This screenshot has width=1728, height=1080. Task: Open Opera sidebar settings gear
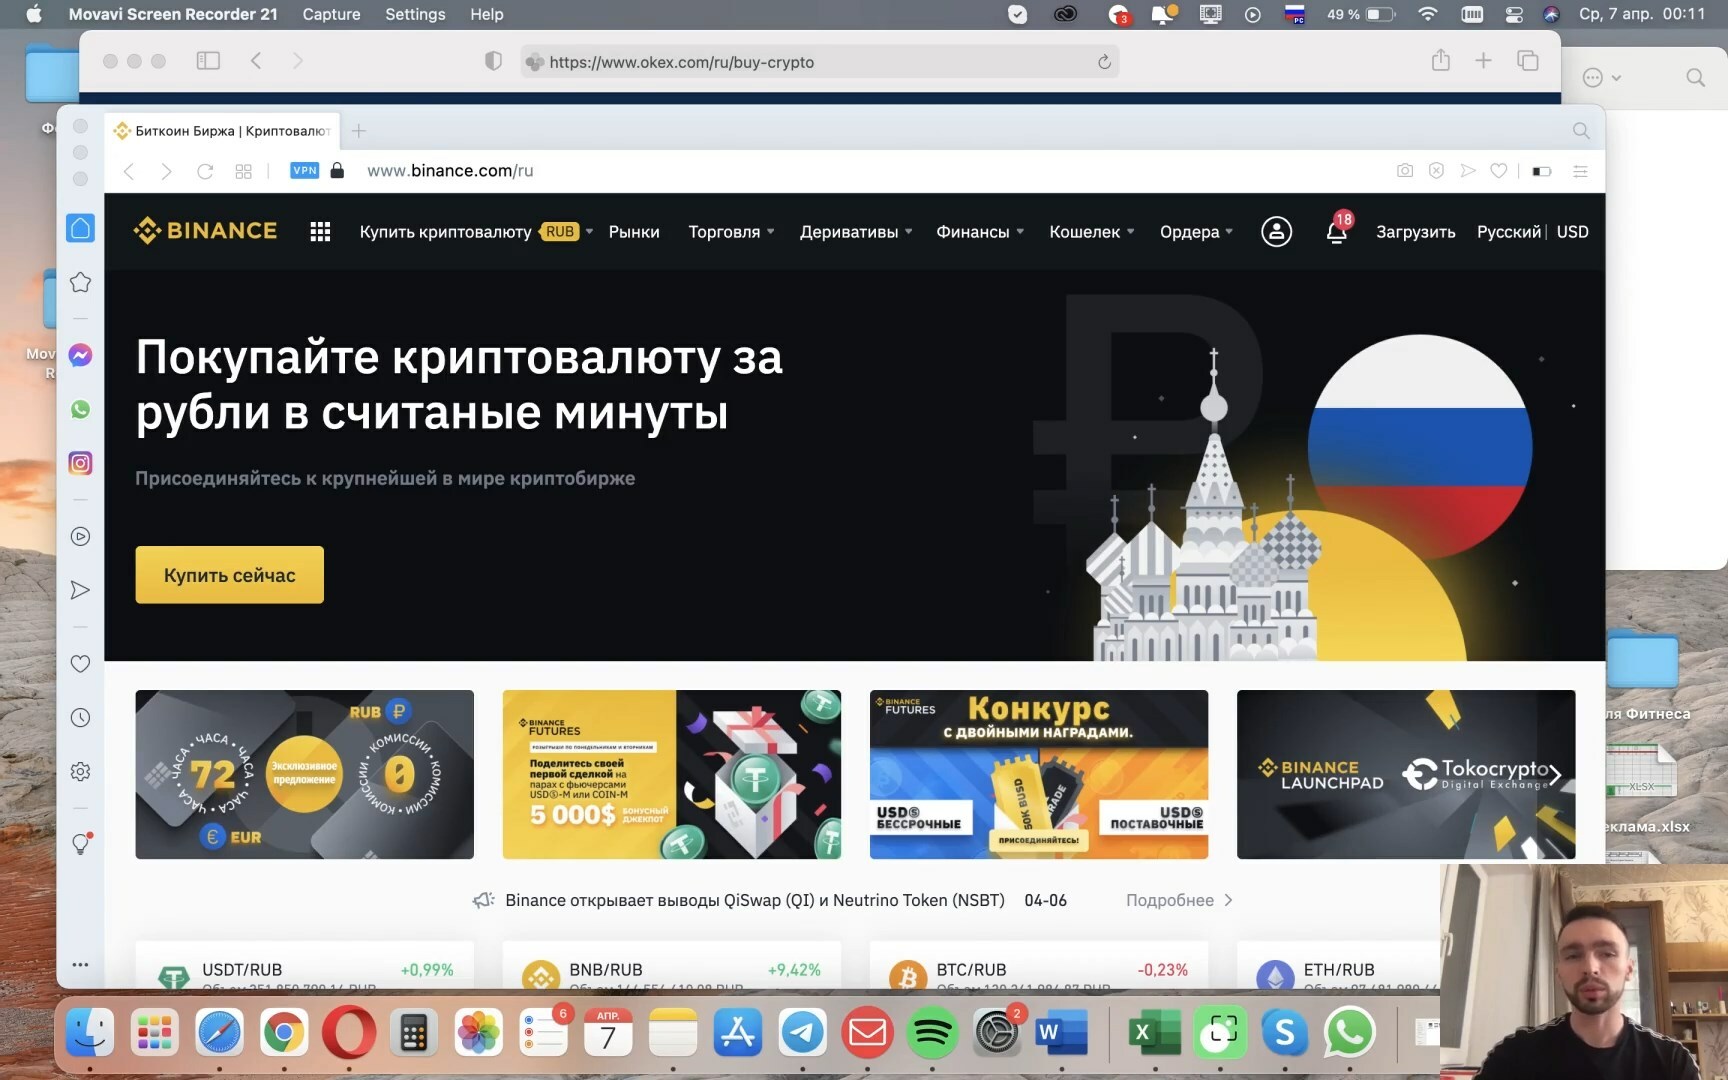[x=81, y=772]
